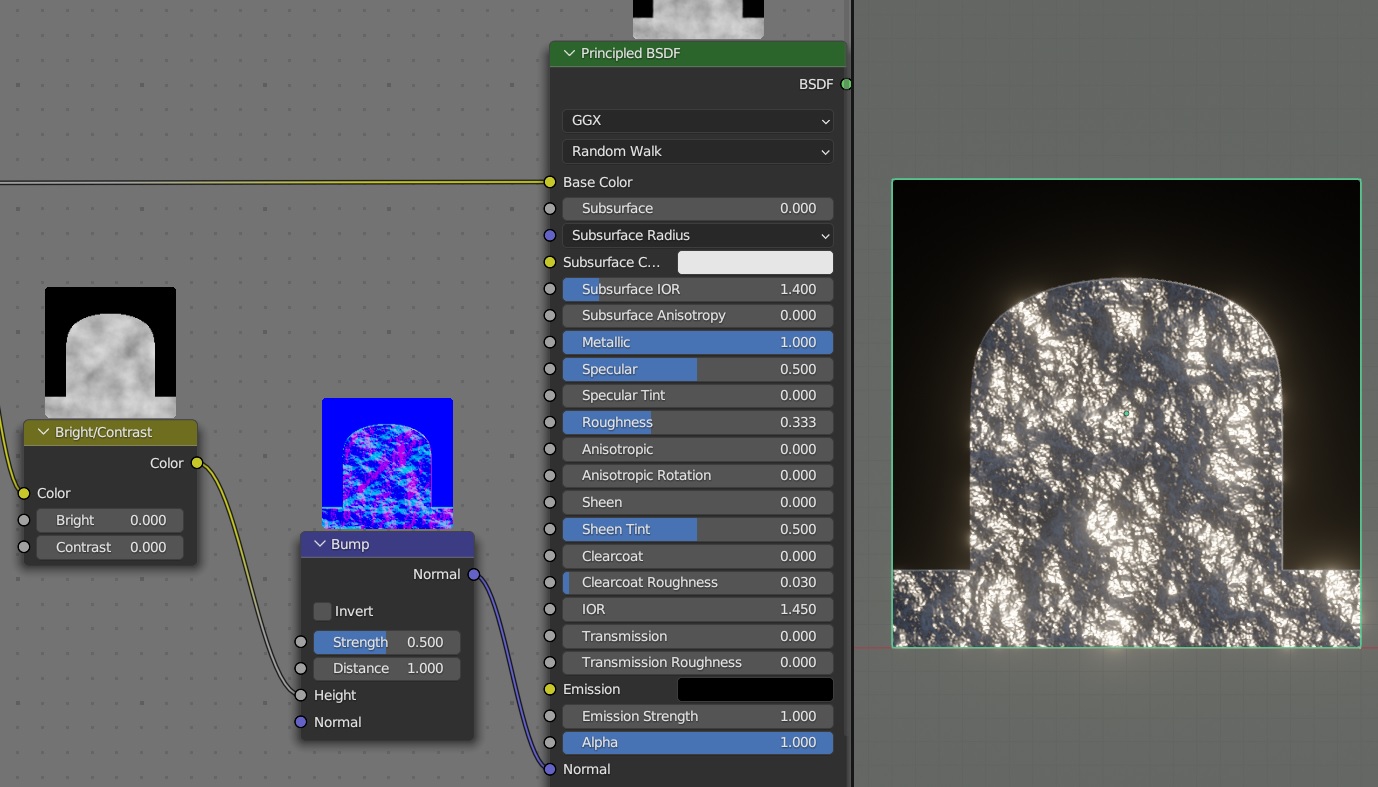
Task: Click the black Emission color swatch
Action: [754, 689]
